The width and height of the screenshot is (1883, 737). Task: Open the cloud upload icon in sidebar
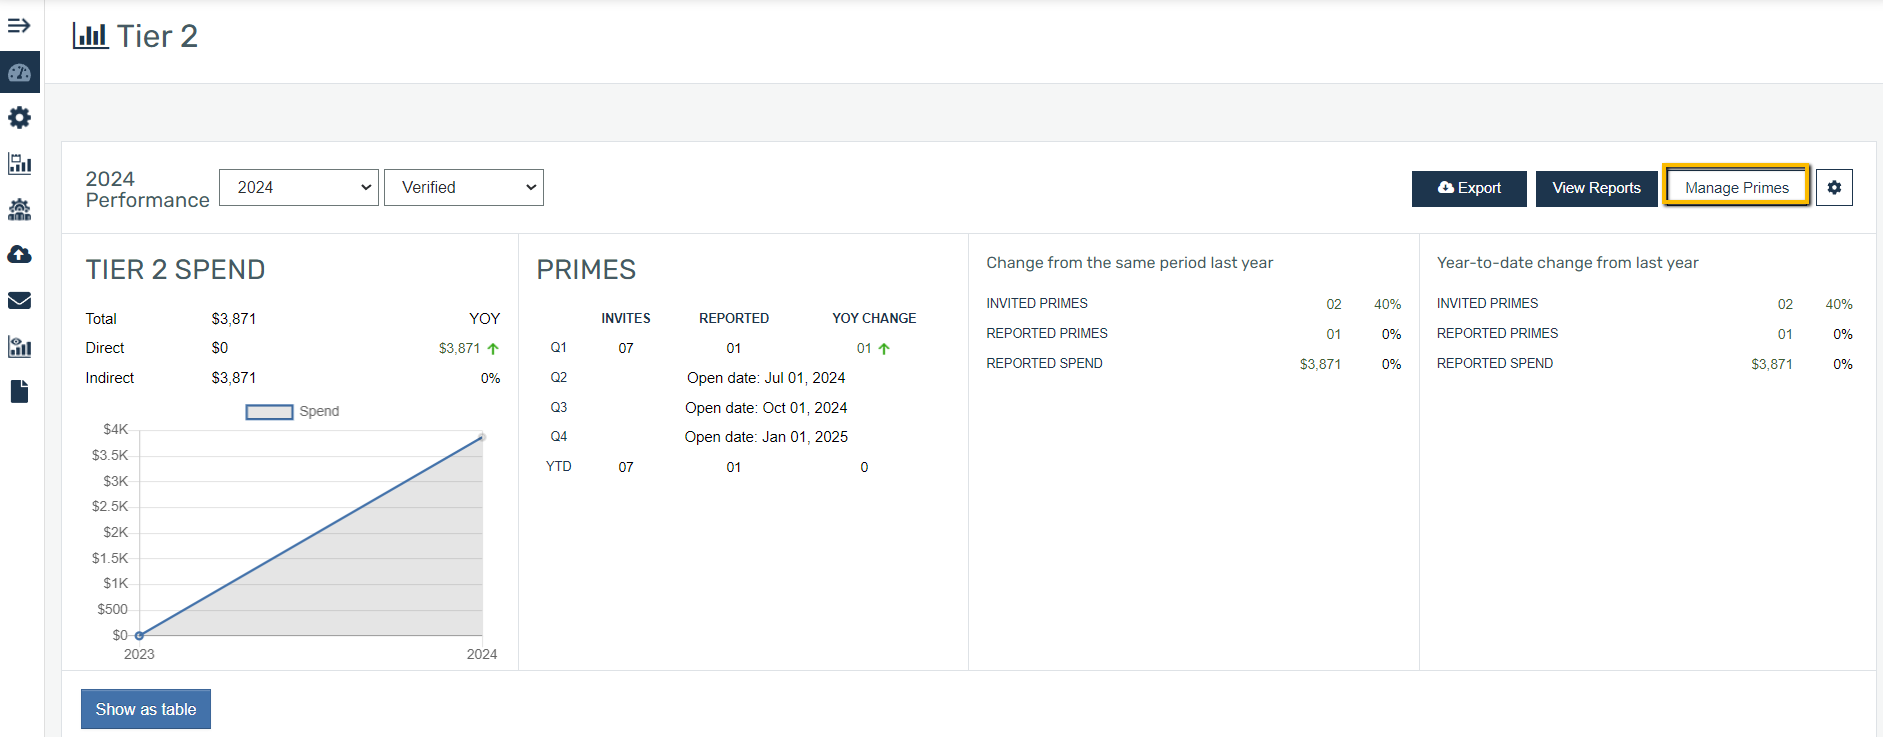point(19,254)
